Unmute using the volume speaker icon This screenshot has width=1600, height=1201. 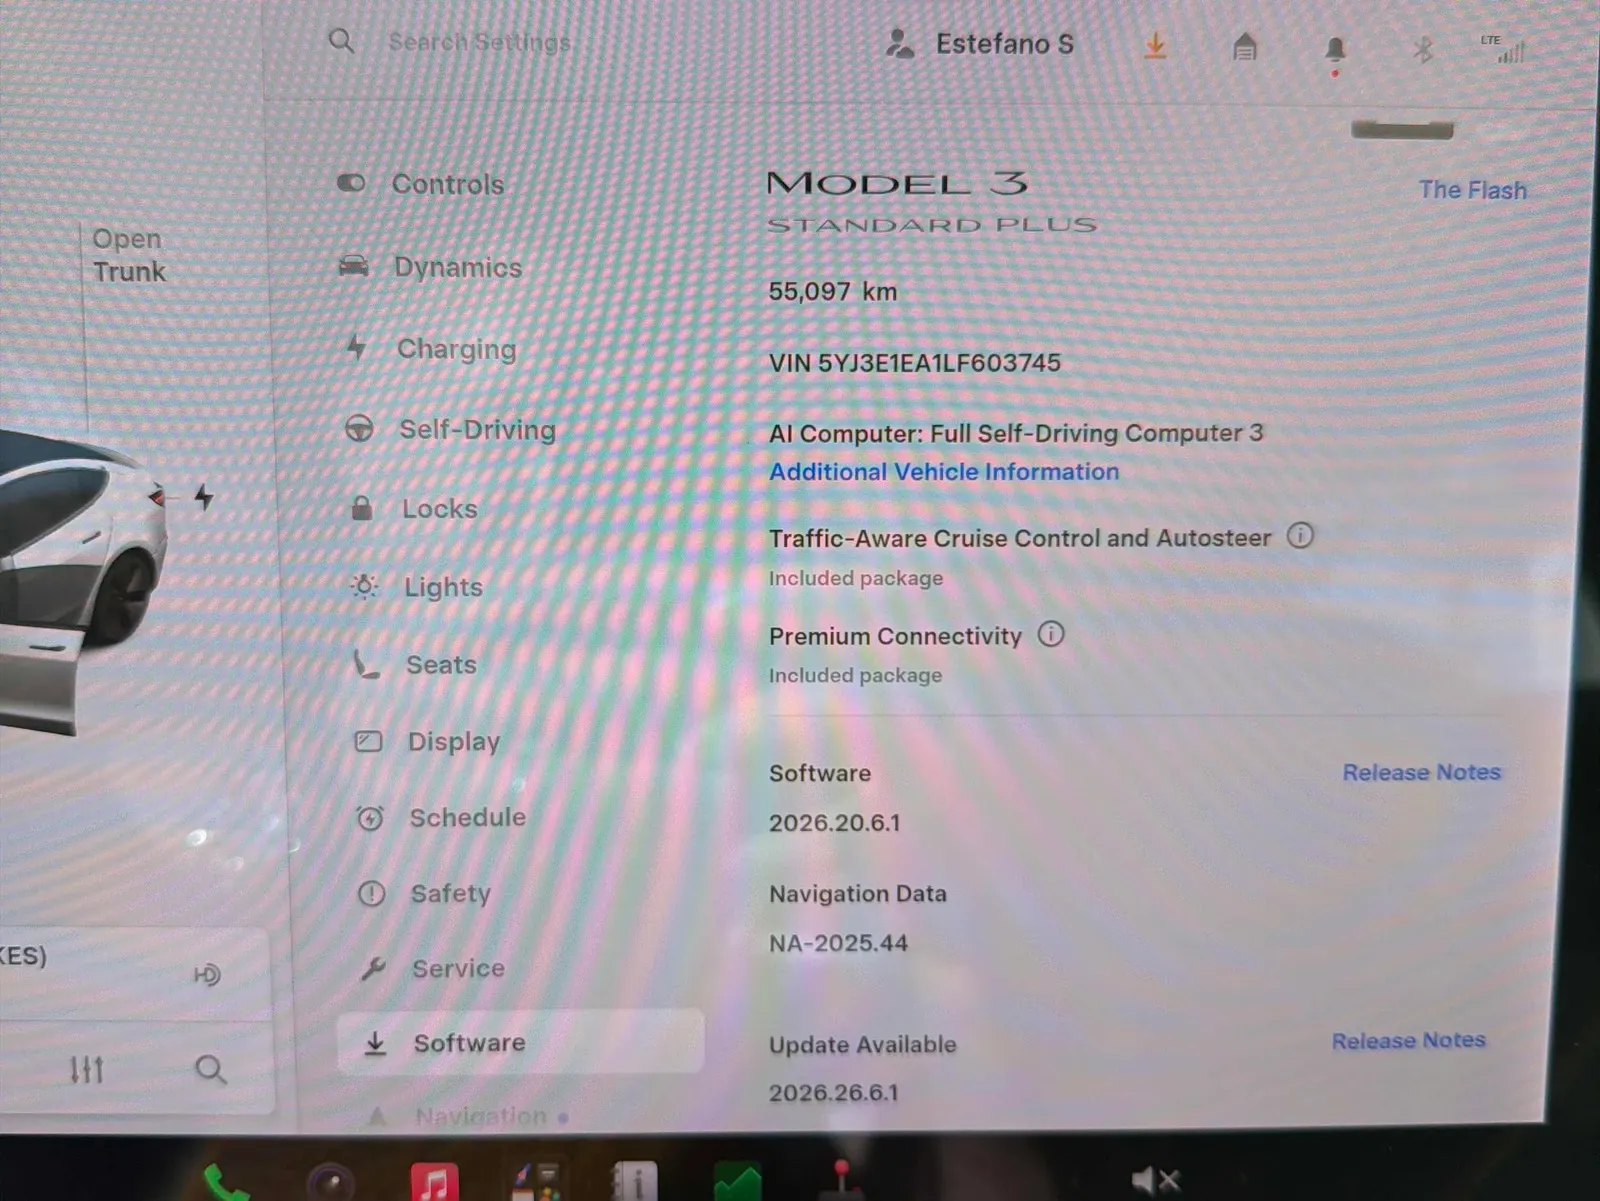(x=1155, y=1181)
